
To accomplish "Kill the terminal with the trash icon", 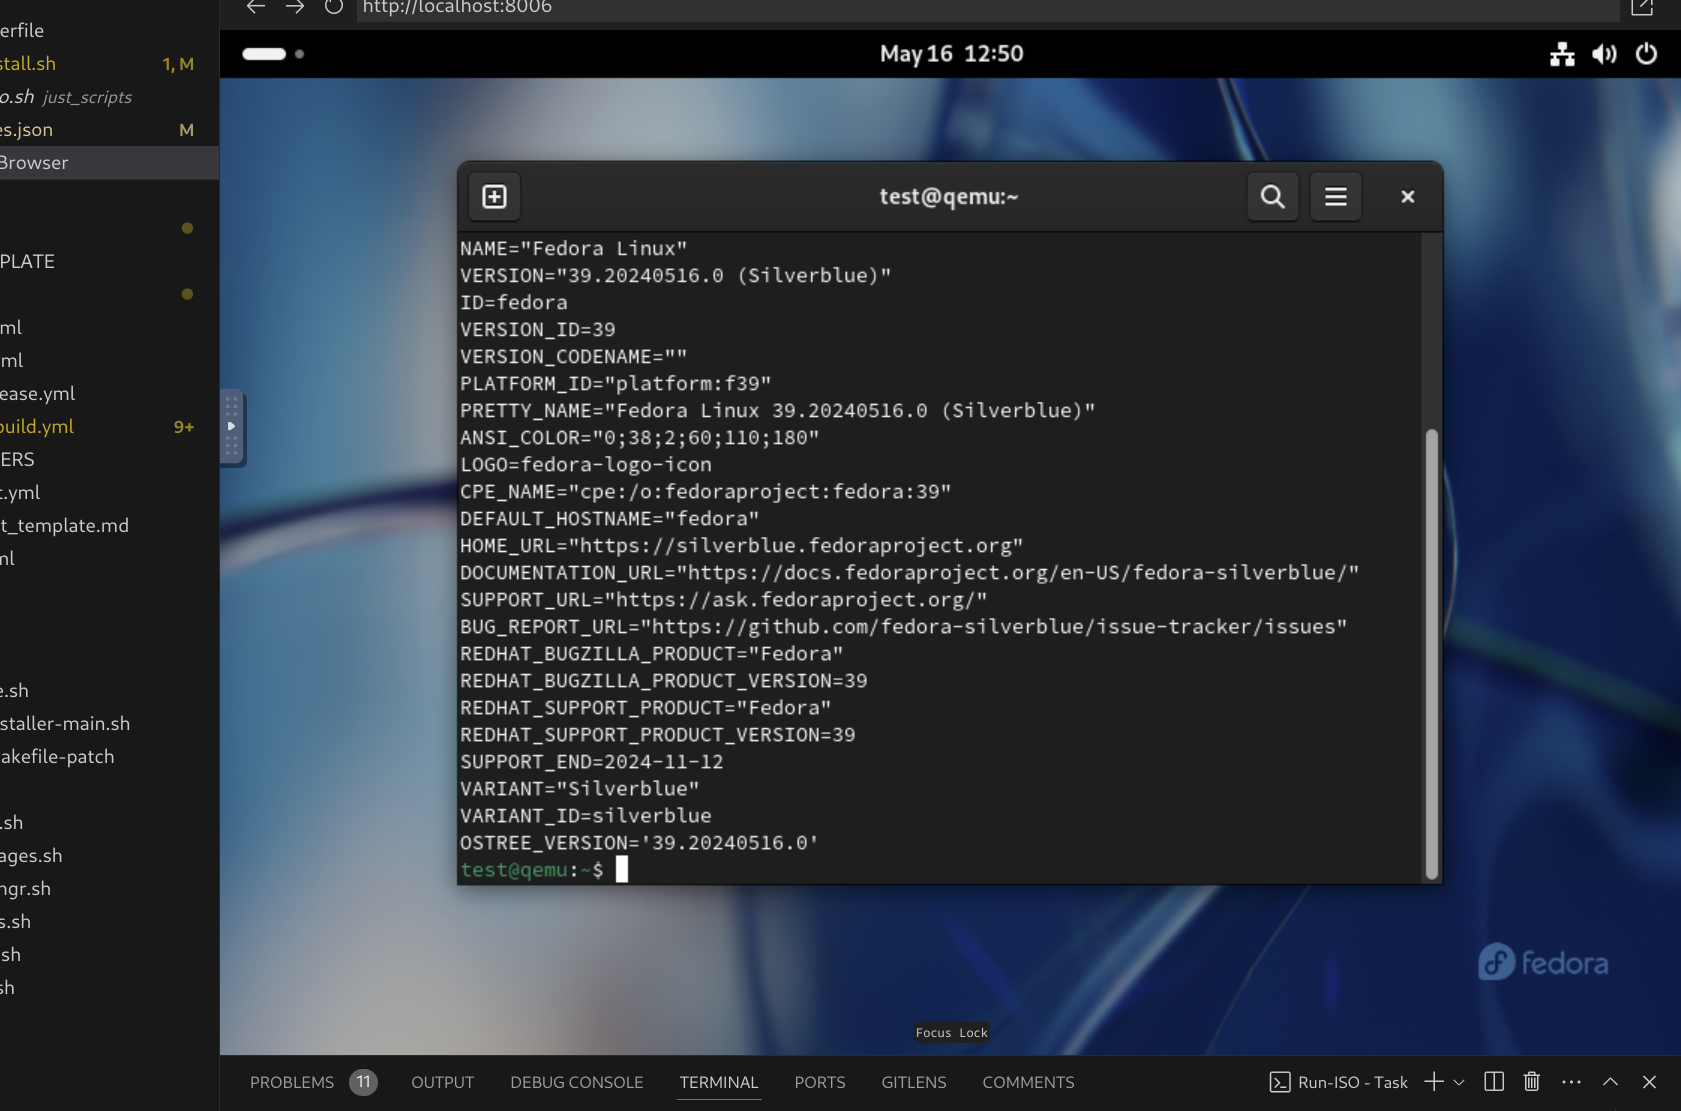I will click(x=1532, y=1082).
